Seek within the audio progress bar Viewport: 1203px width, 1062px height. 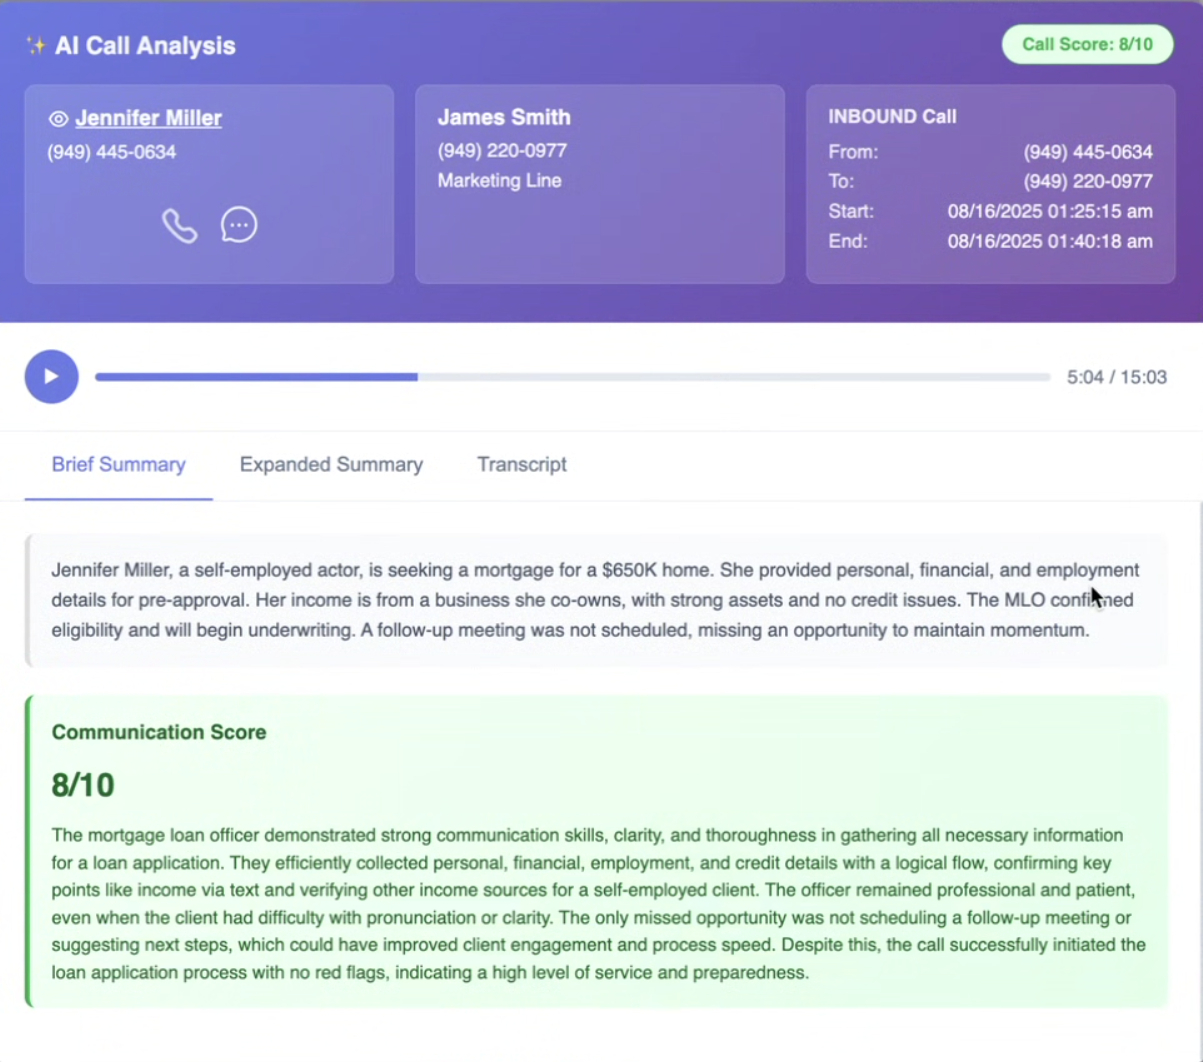pos(572,377)
